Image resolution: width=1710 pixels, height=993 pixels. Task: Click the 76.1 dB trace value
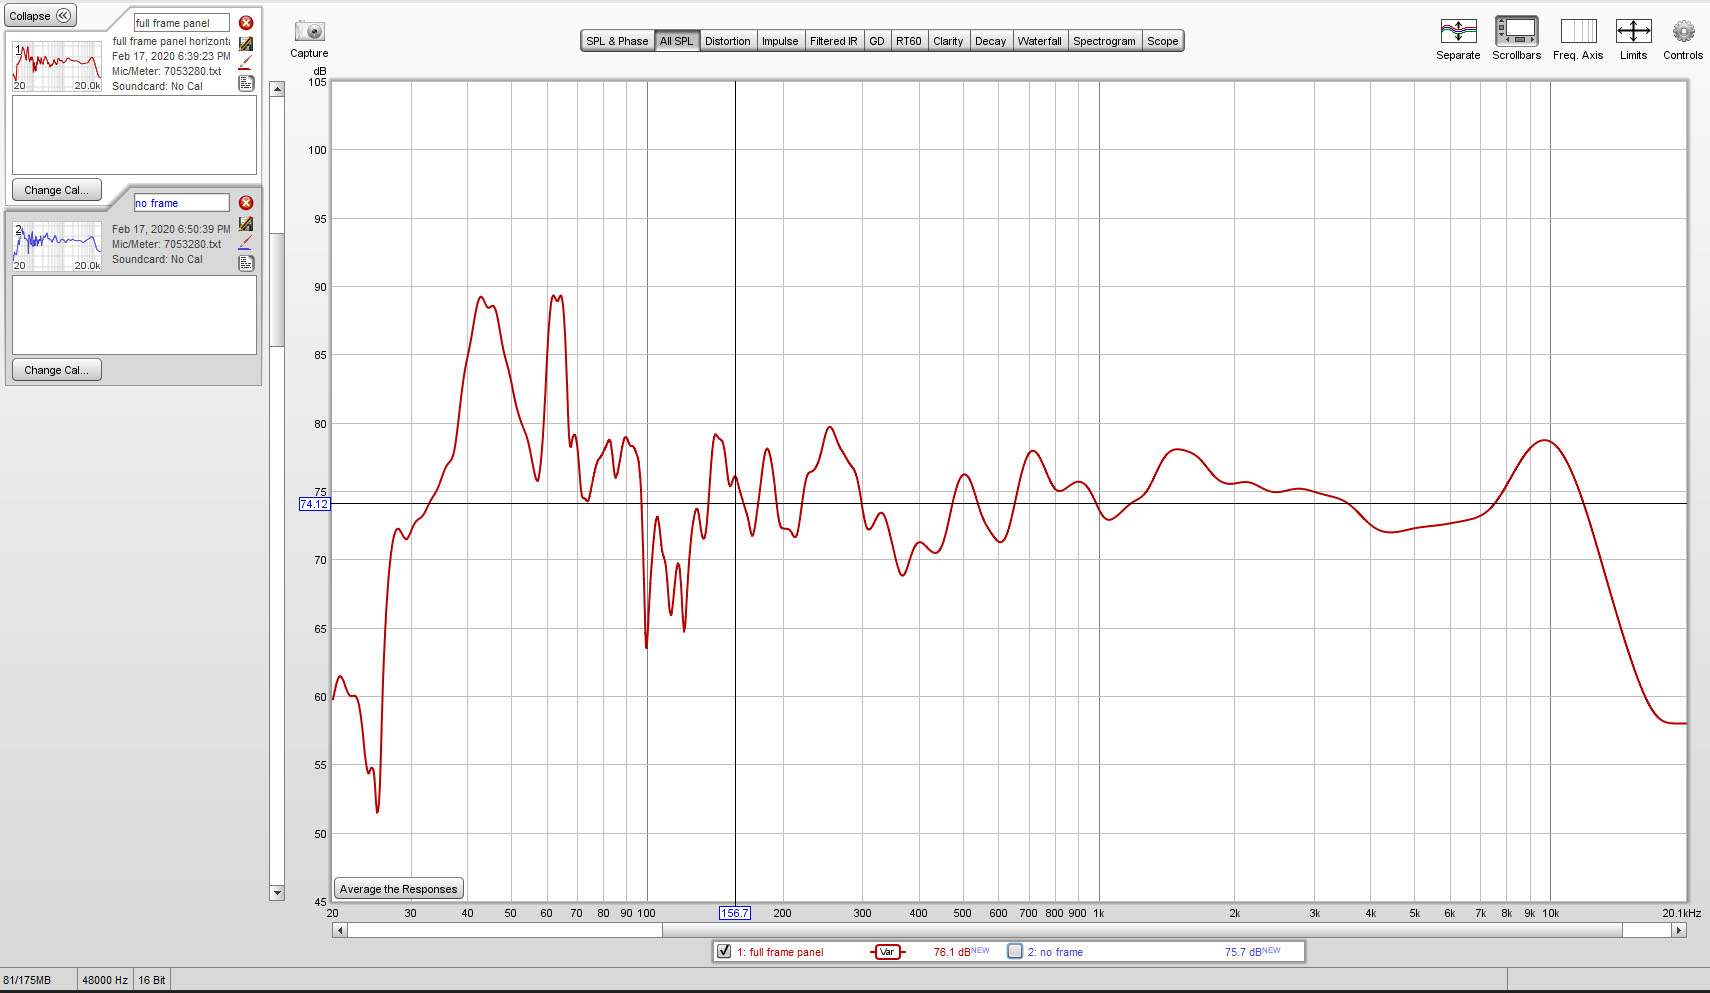tap(961, 952)
